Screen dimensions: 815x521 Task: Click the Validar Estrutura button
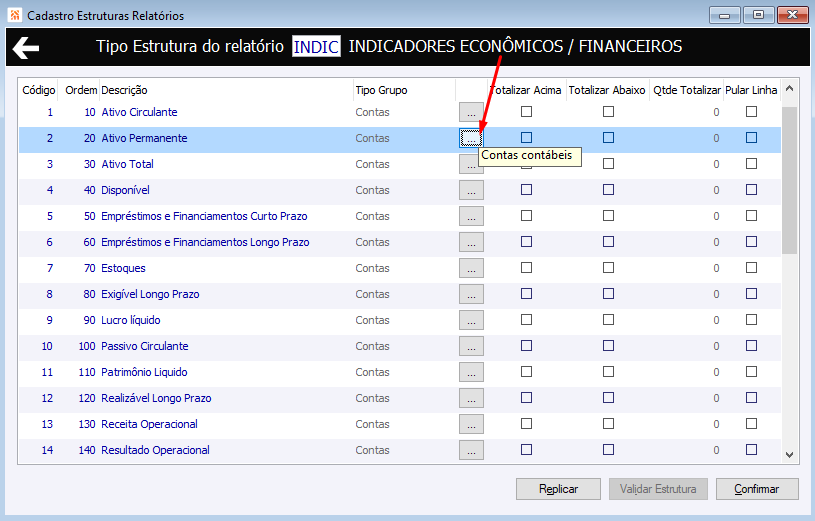tap(658, 489)
